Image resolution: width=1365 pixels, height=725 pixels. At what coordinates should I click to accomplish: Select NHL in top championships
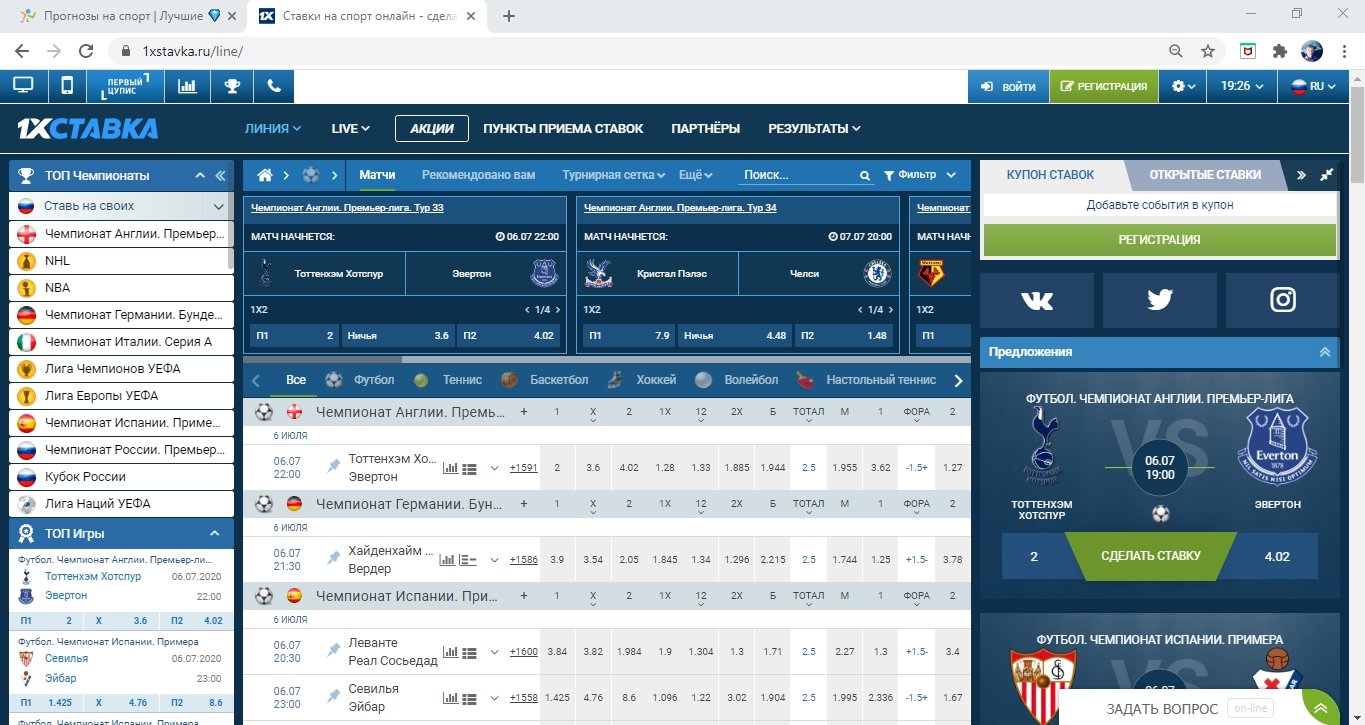(121, 261)
